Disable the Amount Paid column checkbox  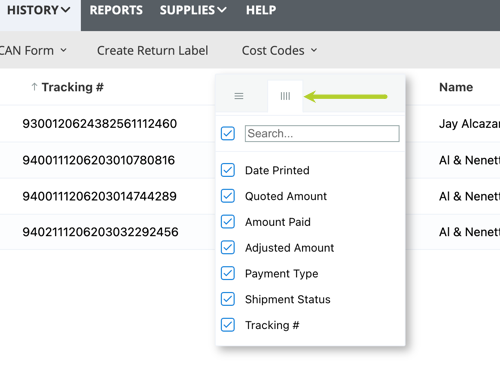click(x=228, y=222)
